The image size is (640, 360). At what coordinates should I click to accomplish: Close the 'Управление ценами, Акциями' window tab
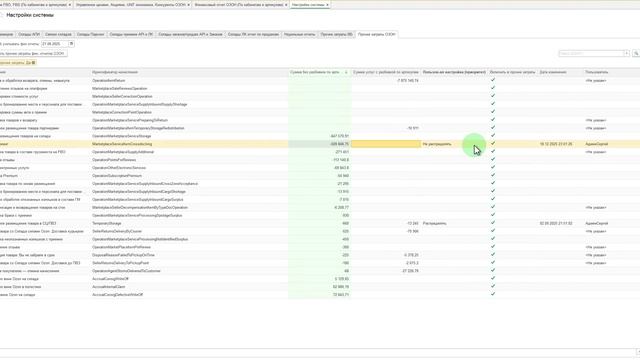188,5
